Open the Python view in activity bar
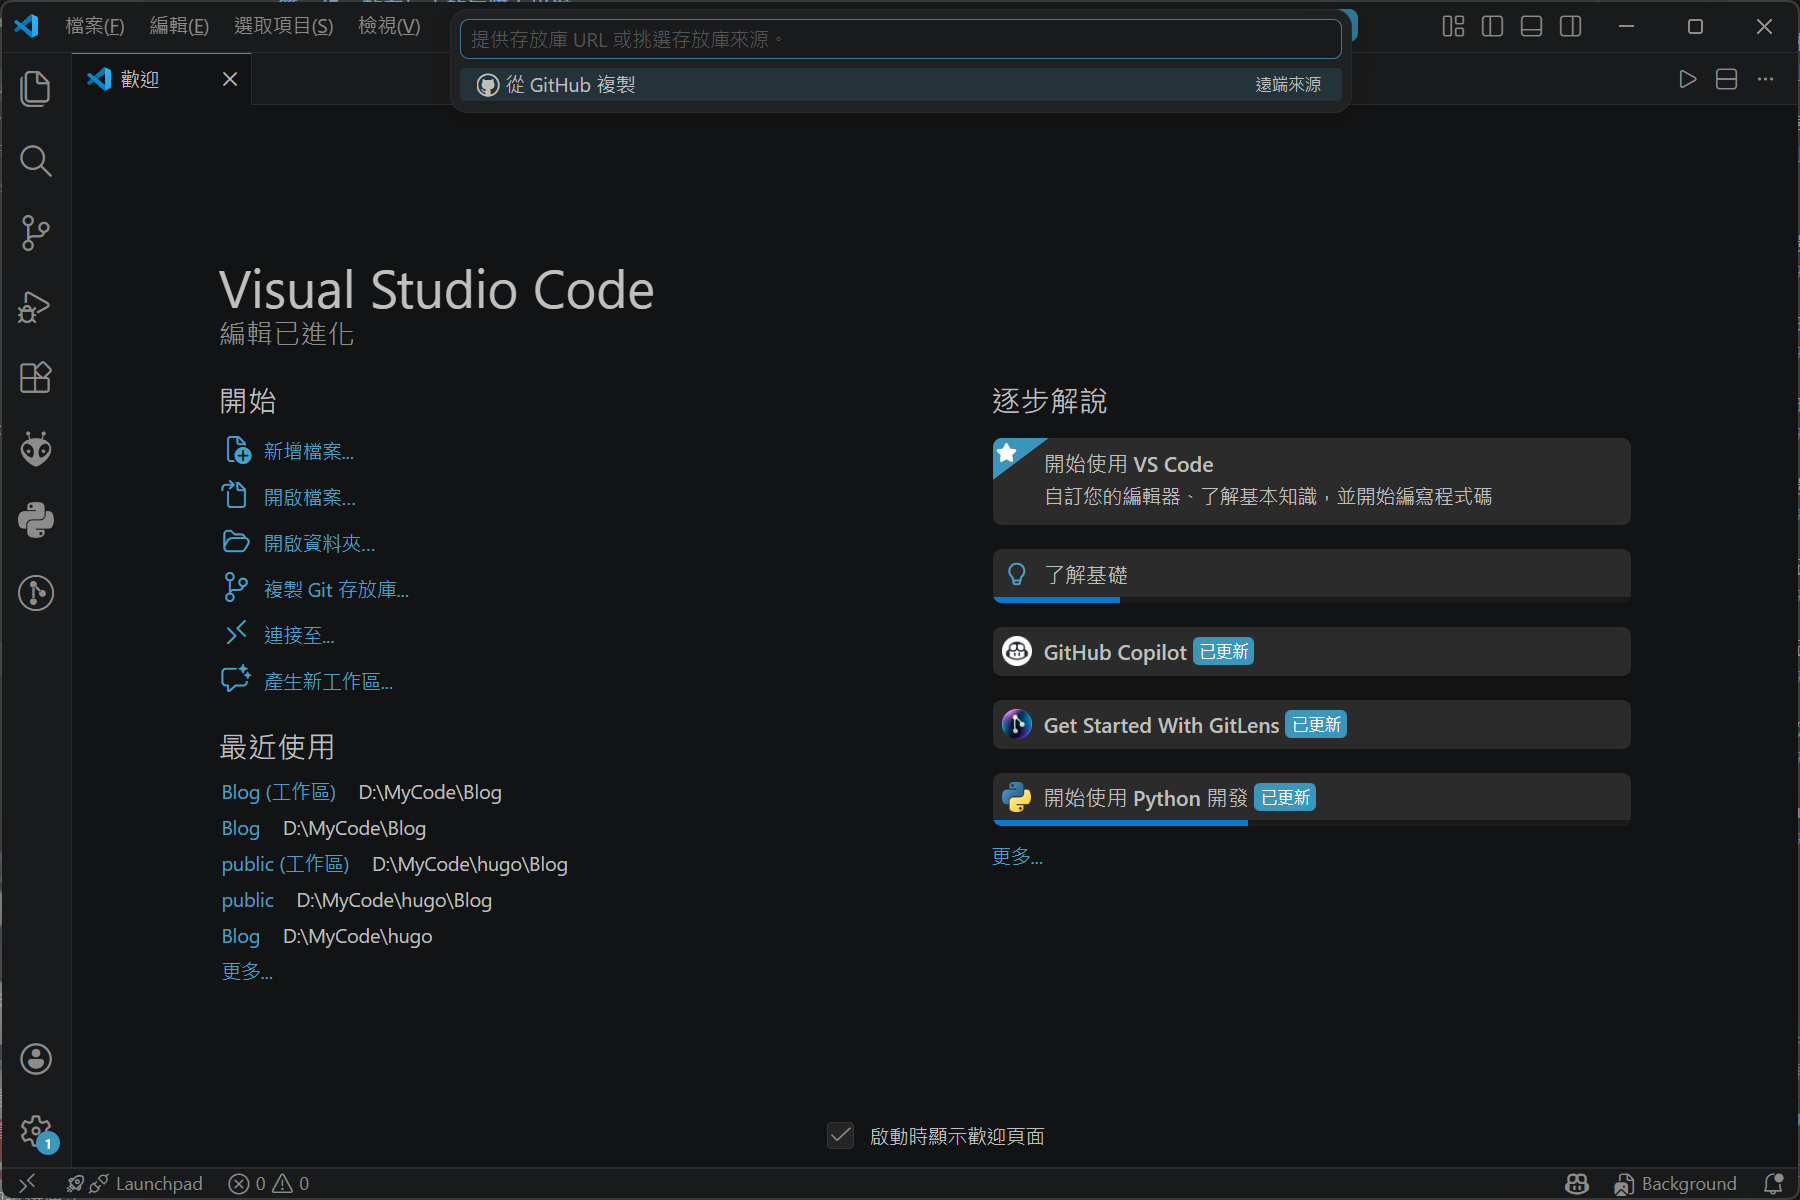 pyautogui.click(x=36, y=520)
